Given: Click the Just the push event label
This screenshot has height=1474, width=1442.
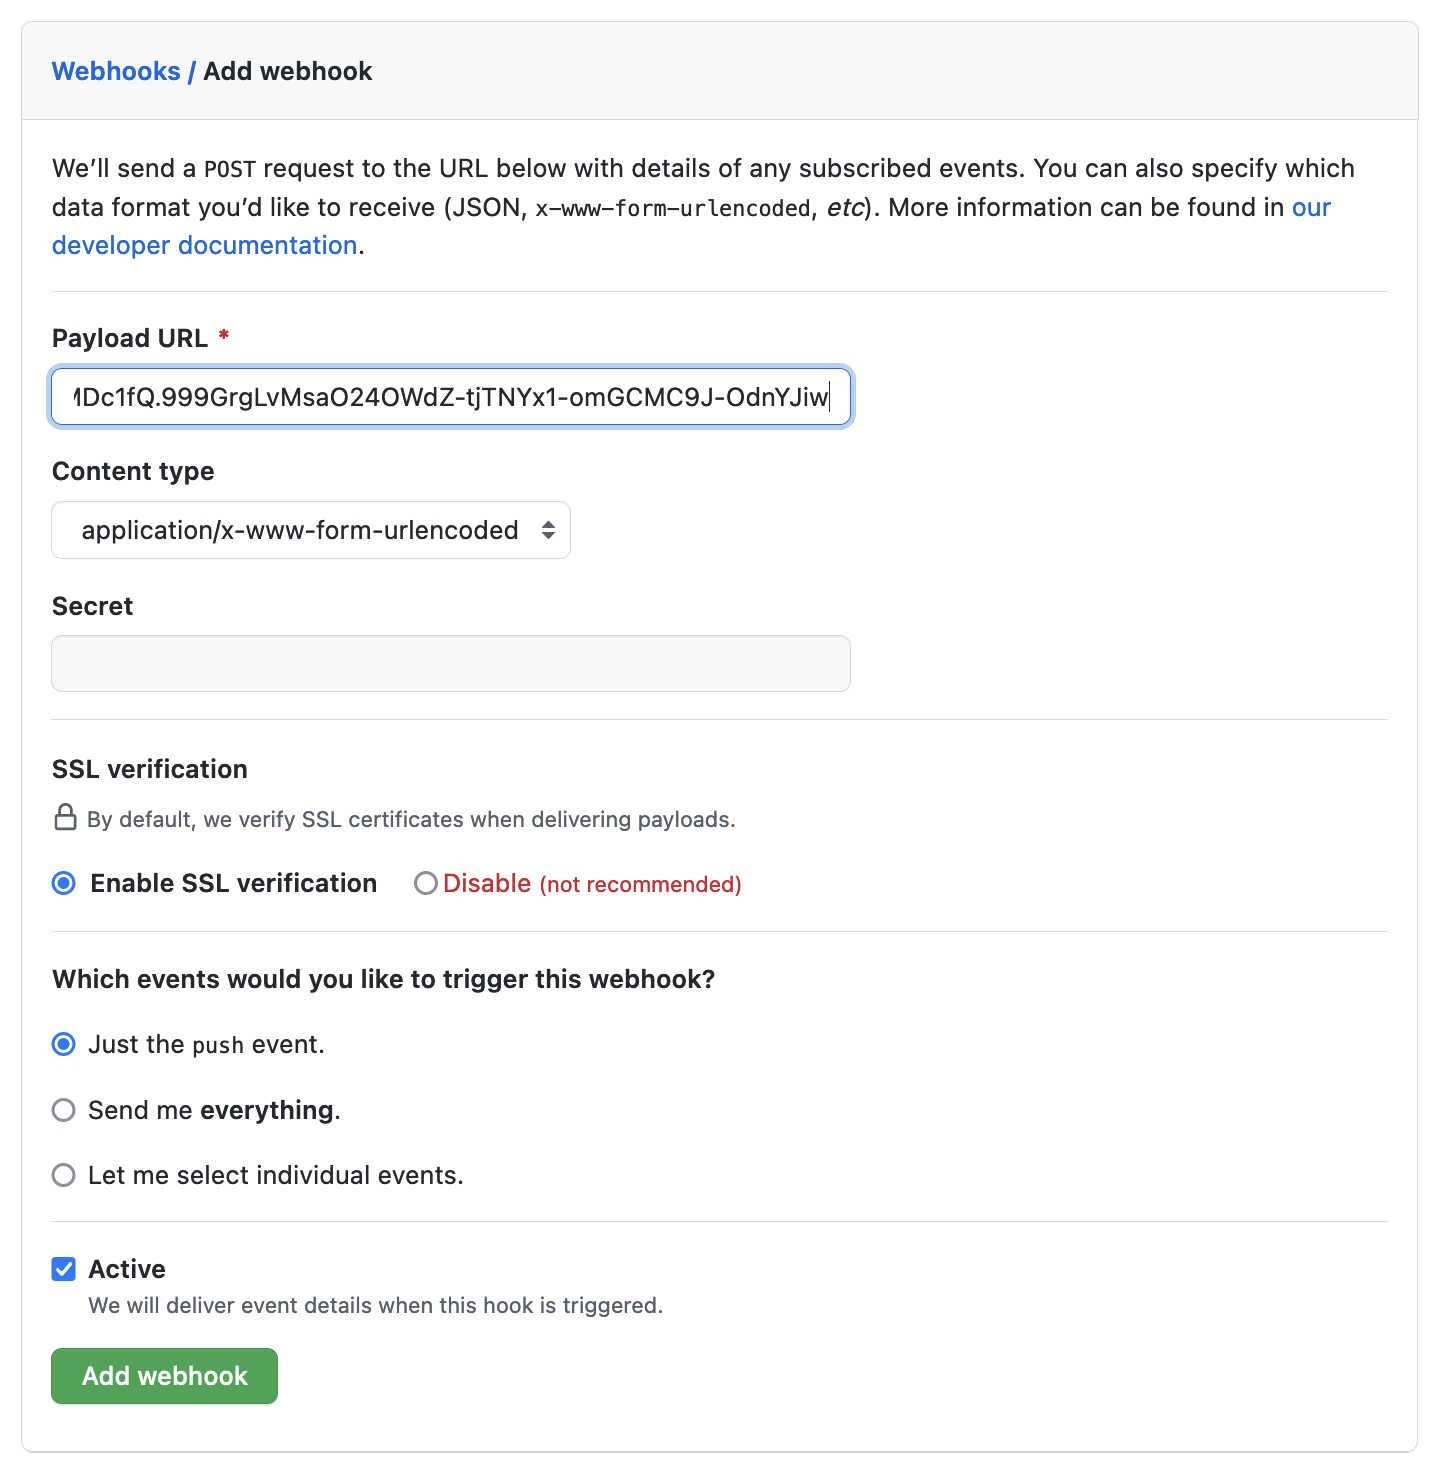Looking at the screenshot, I should click(x=206, y=1044).
